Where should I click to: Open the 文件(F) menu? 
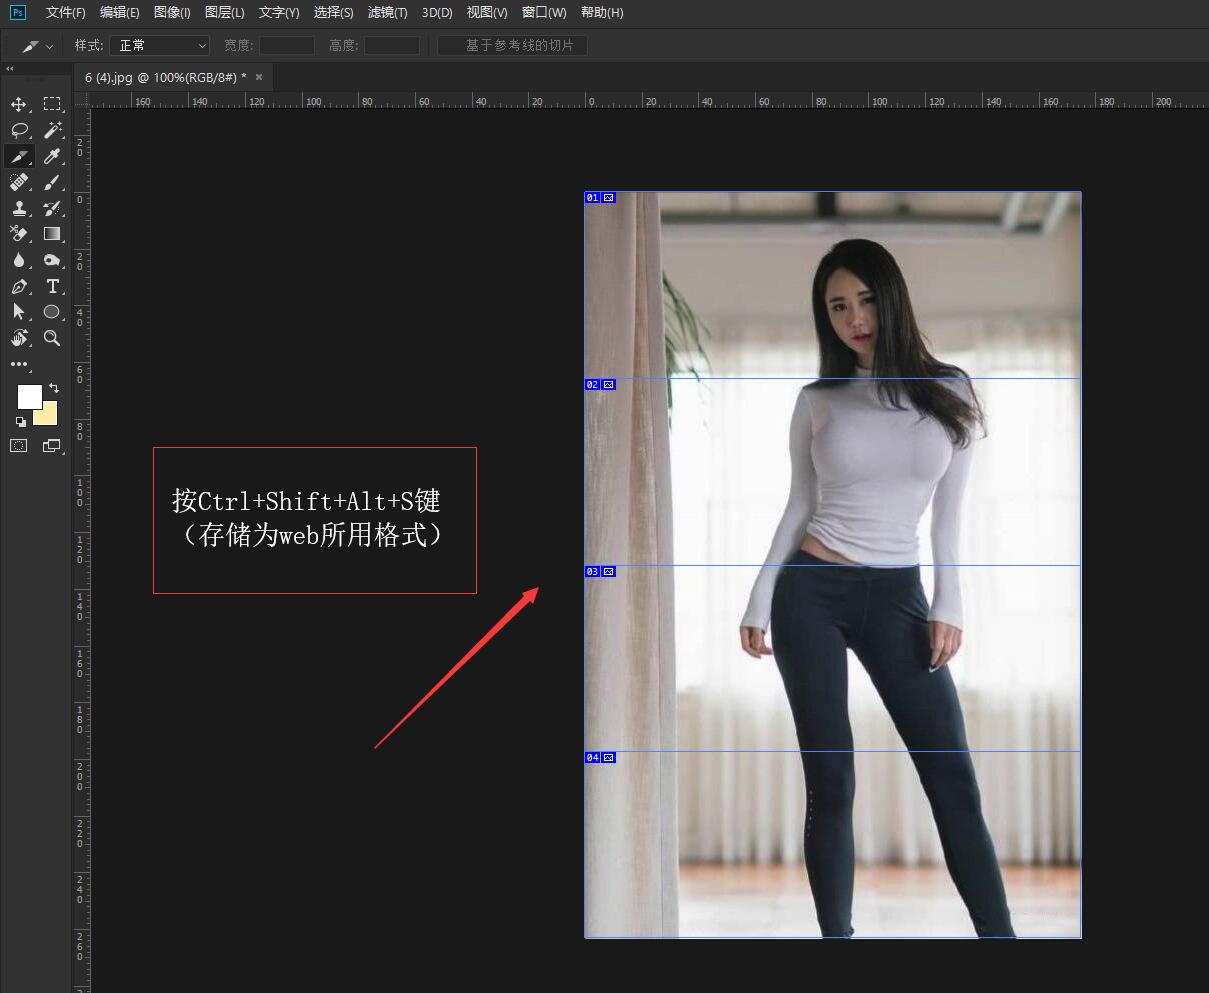65,13
